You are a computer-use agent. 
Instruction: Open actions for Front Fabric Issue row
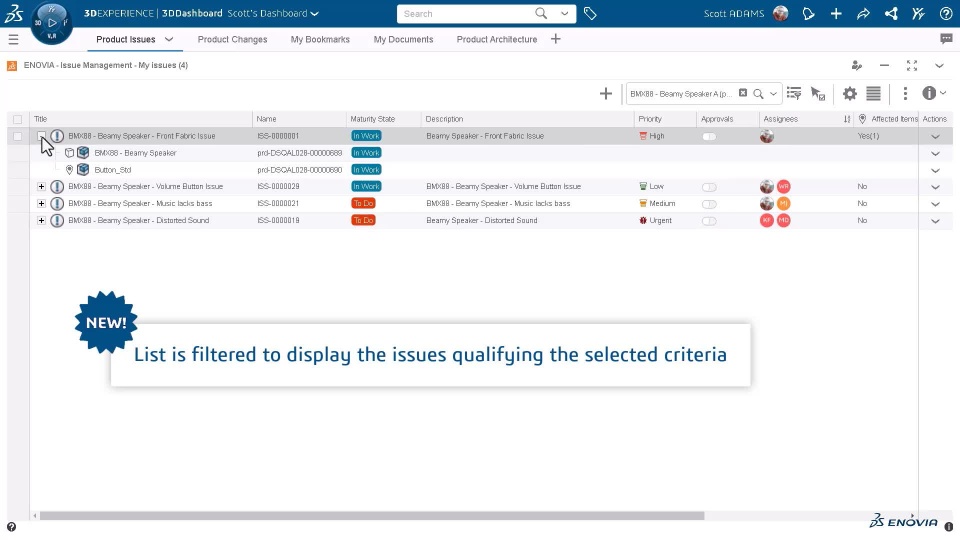coord(936,137)
